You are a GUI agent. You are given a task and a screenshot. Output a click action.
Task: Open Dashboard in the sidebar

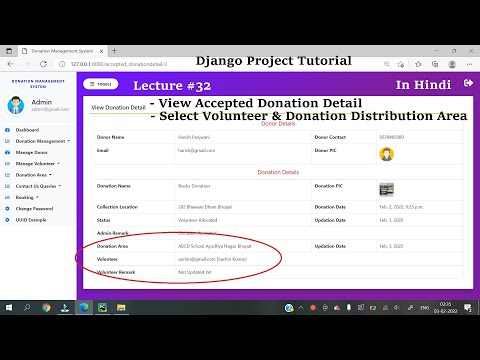click(x=27, y=130)
